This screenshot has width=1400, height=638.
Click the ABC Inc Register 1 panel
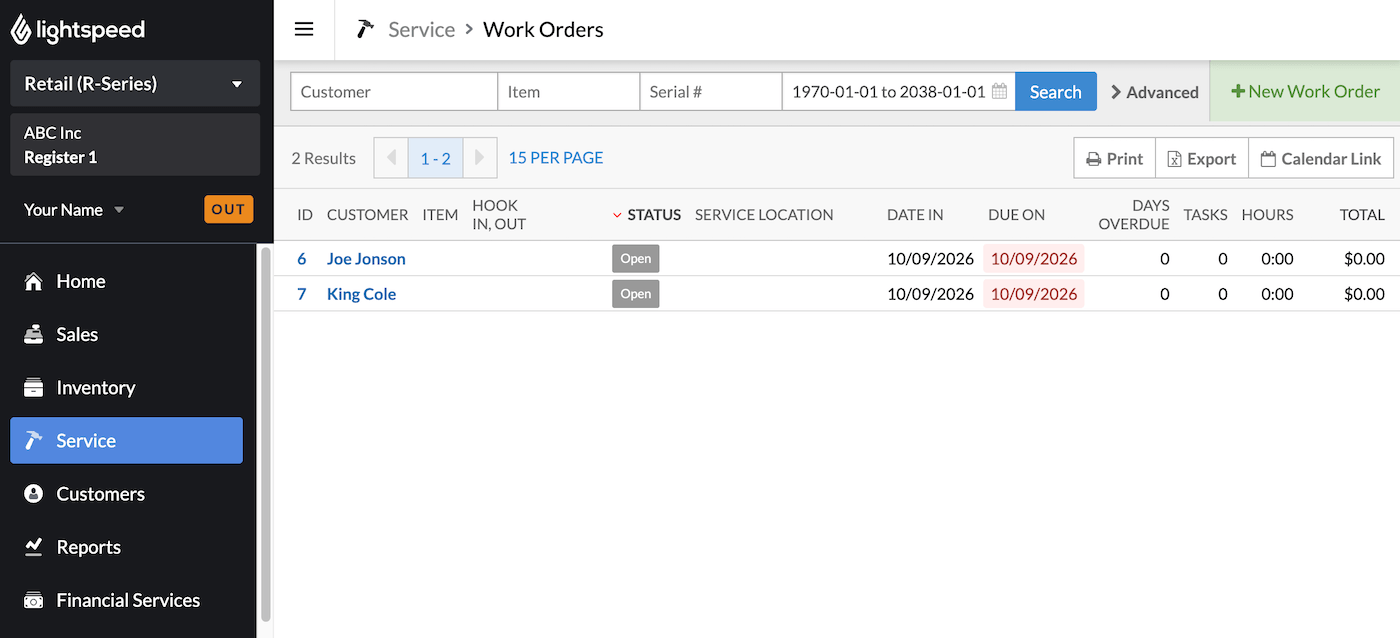click(x=135, y=145)
